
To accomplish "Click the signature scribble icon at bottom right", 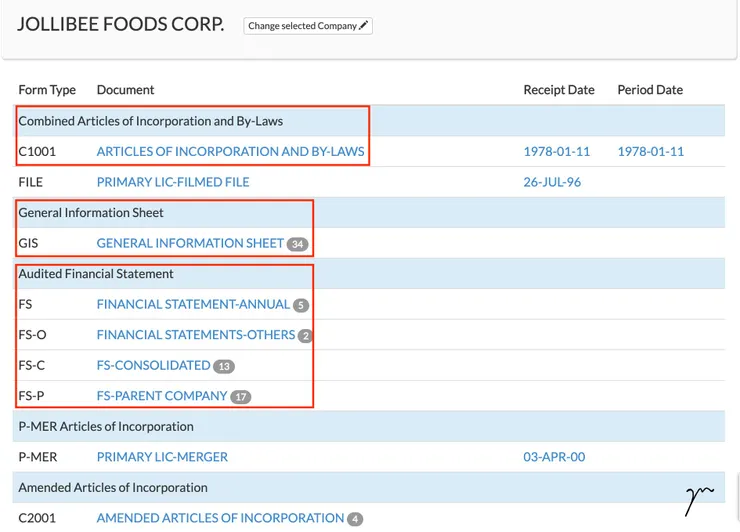I will (x=699, y=498).
